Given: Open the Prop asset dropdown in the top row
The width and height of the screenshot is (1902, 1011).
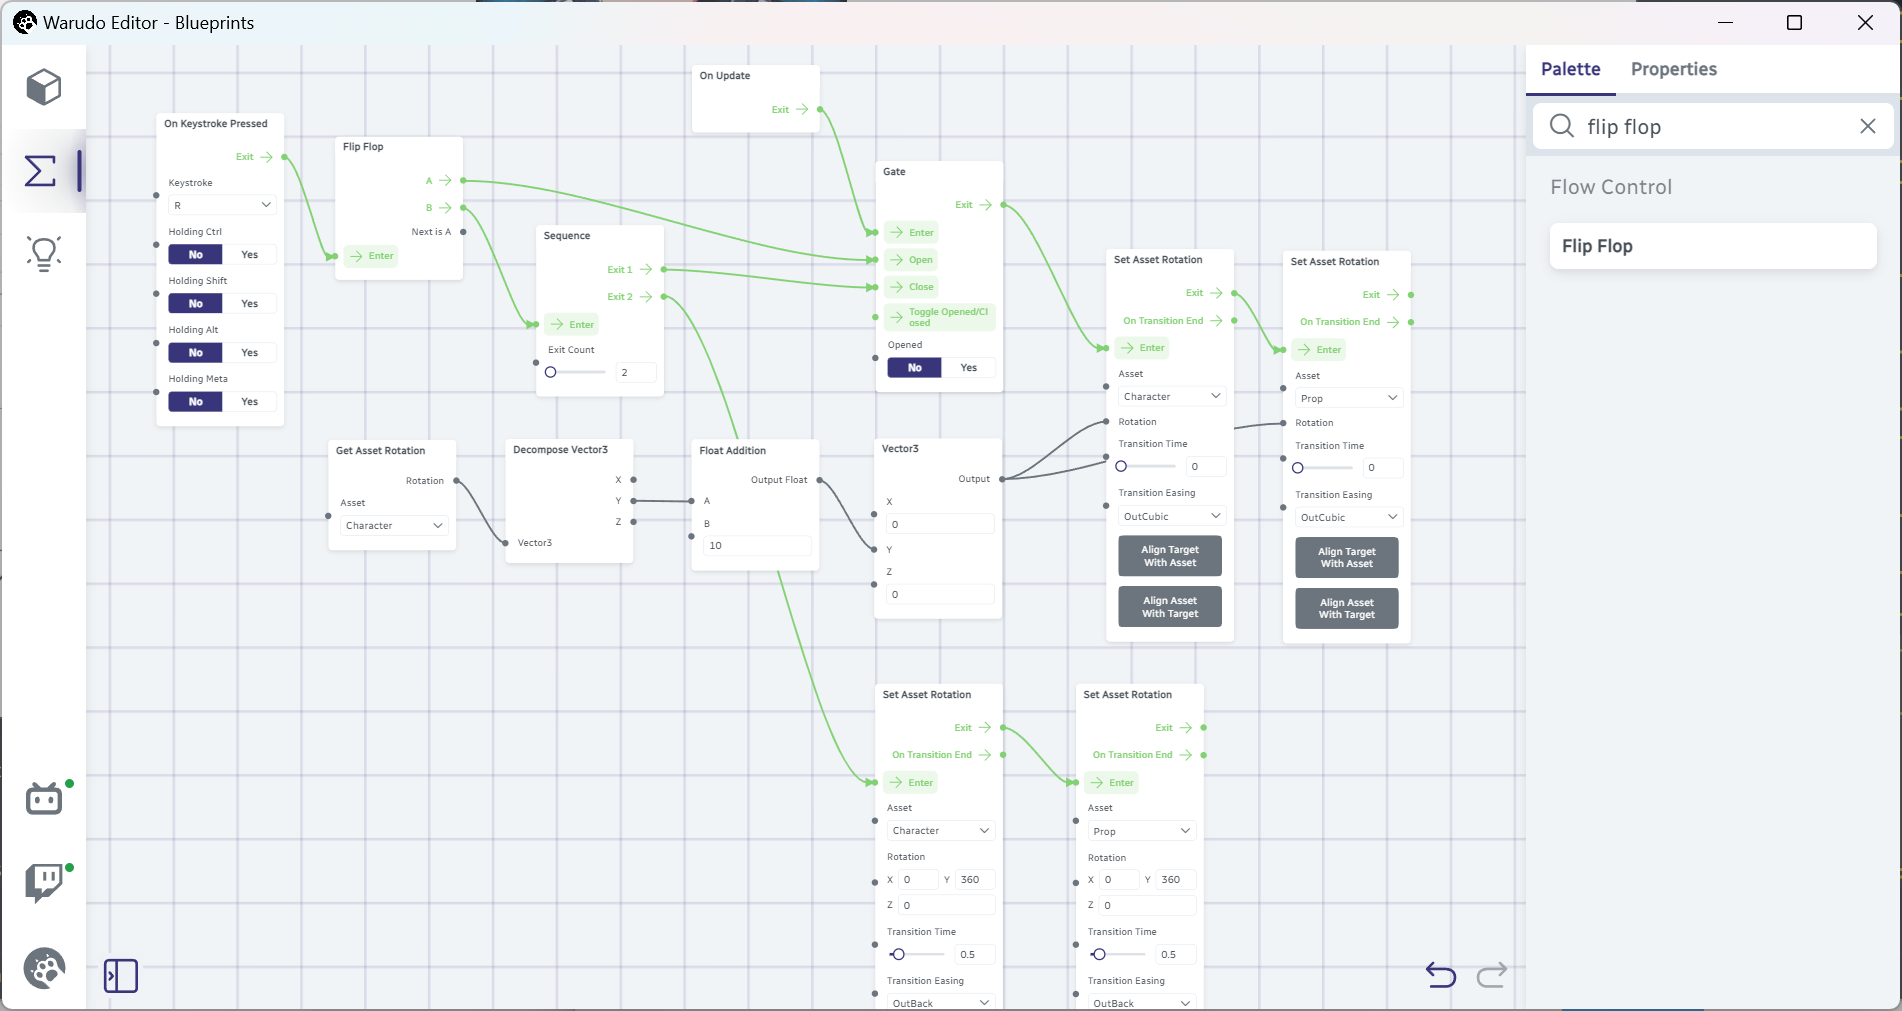Looking at the screenshot, I should pos(1349,399).
